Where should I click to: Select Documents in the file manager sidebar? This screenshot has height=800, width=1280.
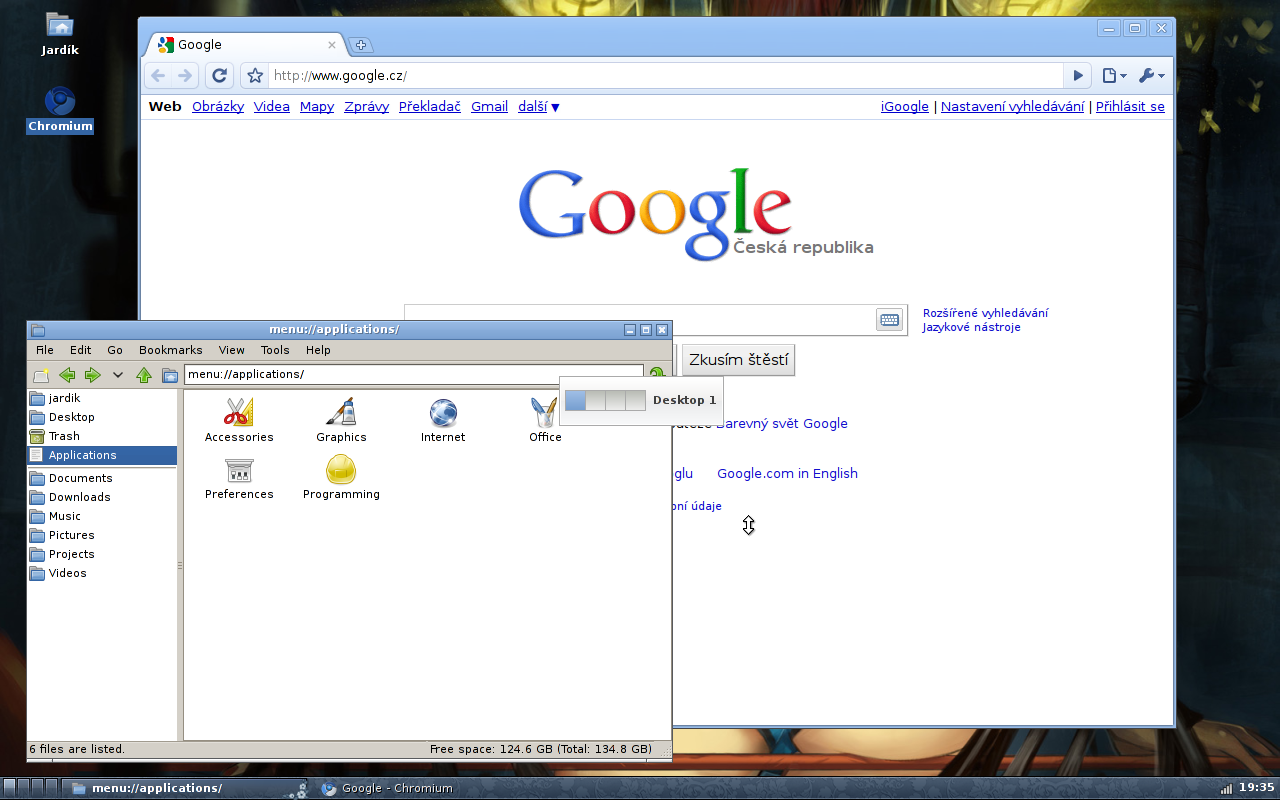pos(103,478)
